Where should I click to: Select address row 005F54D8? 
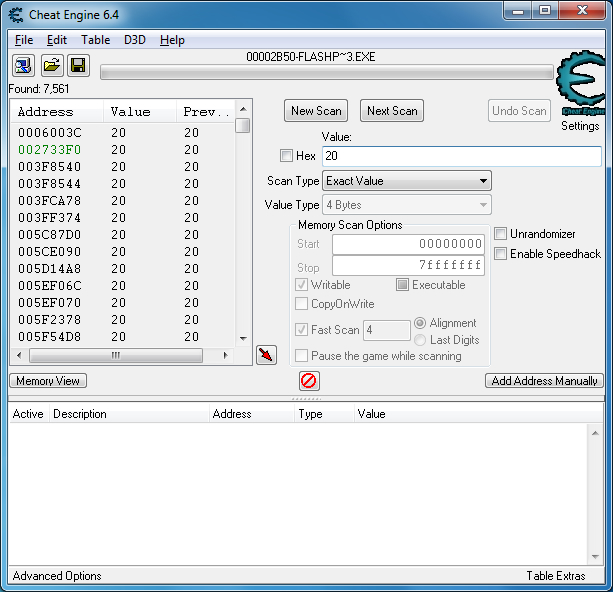(123, 337)
